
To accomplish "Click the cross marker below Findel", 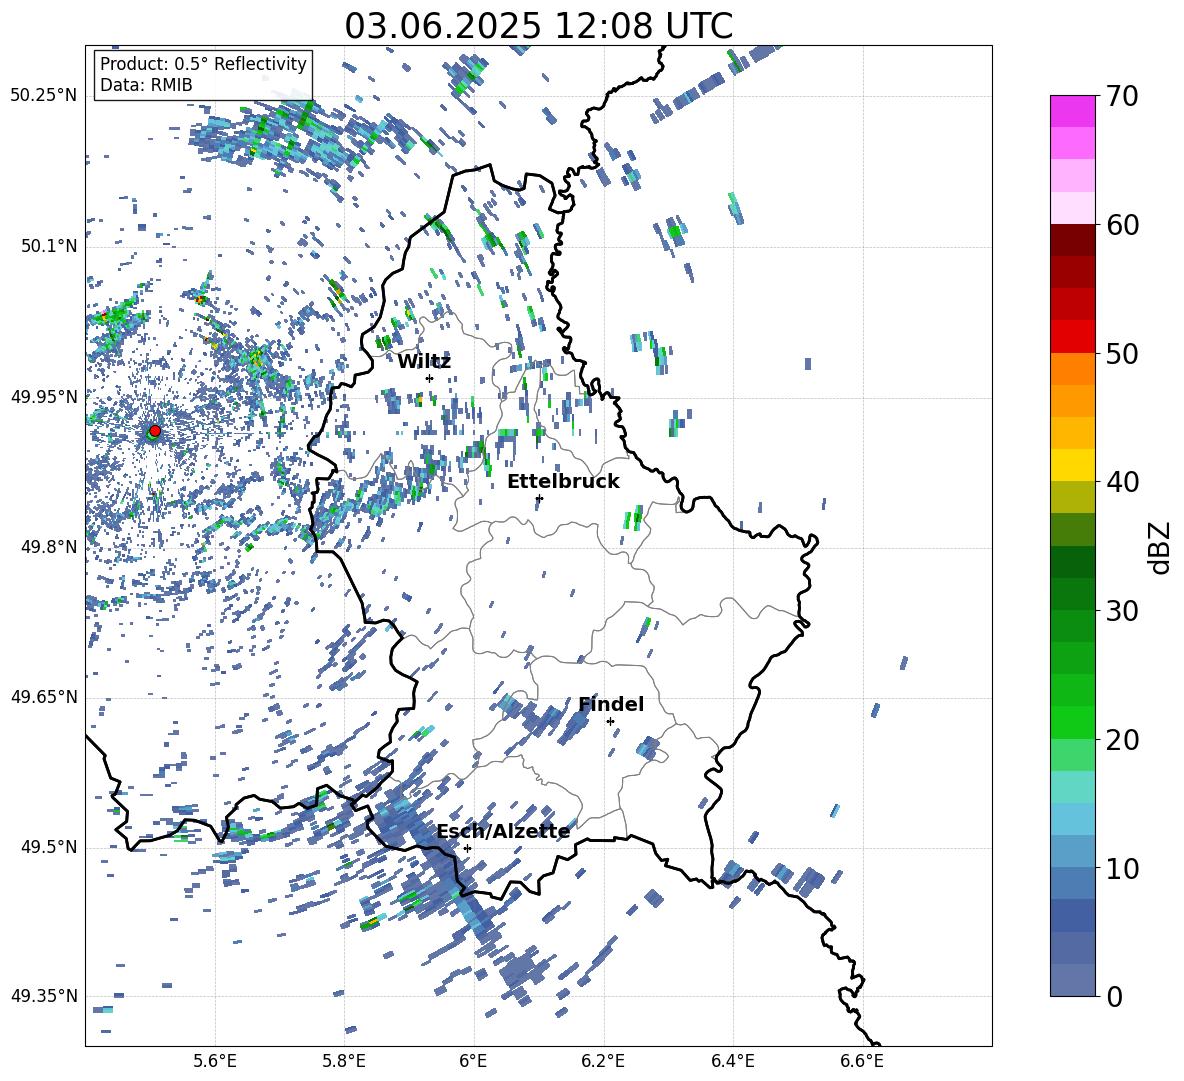I will click(610, 722).
